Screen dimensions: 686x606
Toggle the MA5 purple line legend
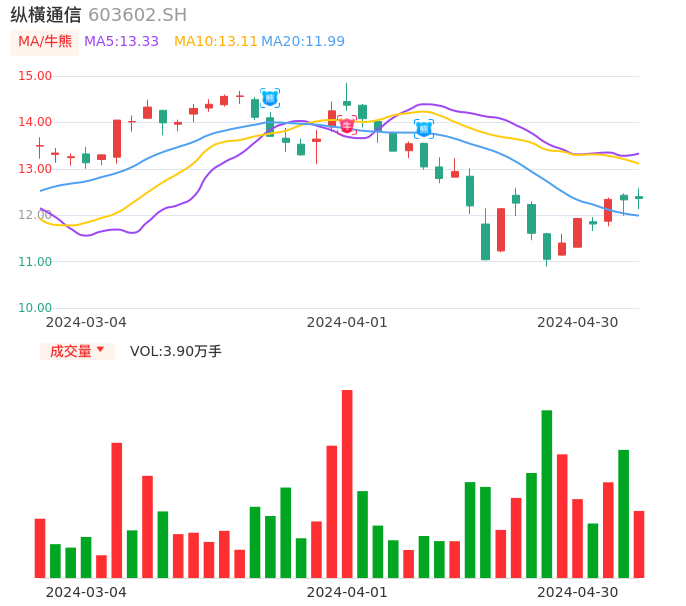pos(122,42)
